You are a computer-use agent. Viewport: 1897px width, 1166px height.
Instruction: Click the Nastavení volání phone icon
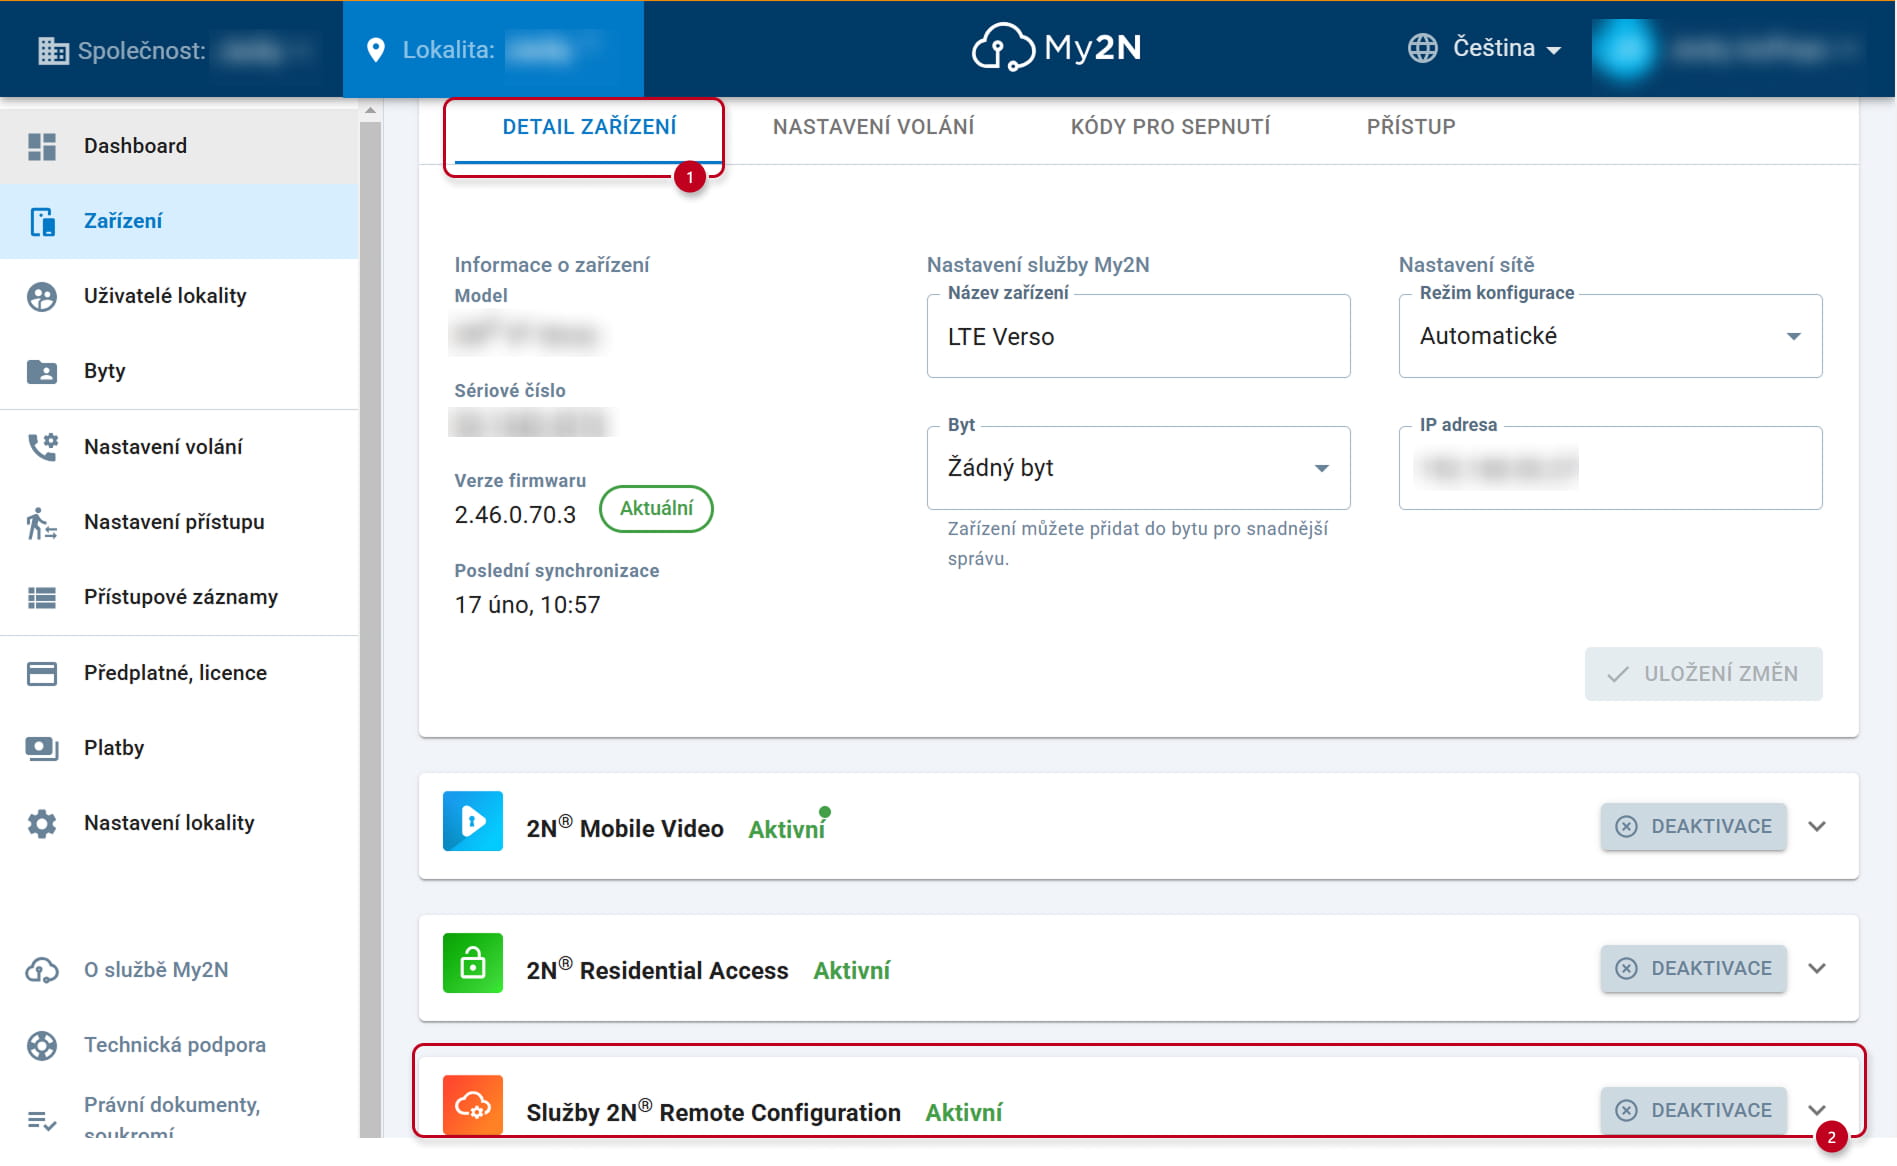pos(42,447)
